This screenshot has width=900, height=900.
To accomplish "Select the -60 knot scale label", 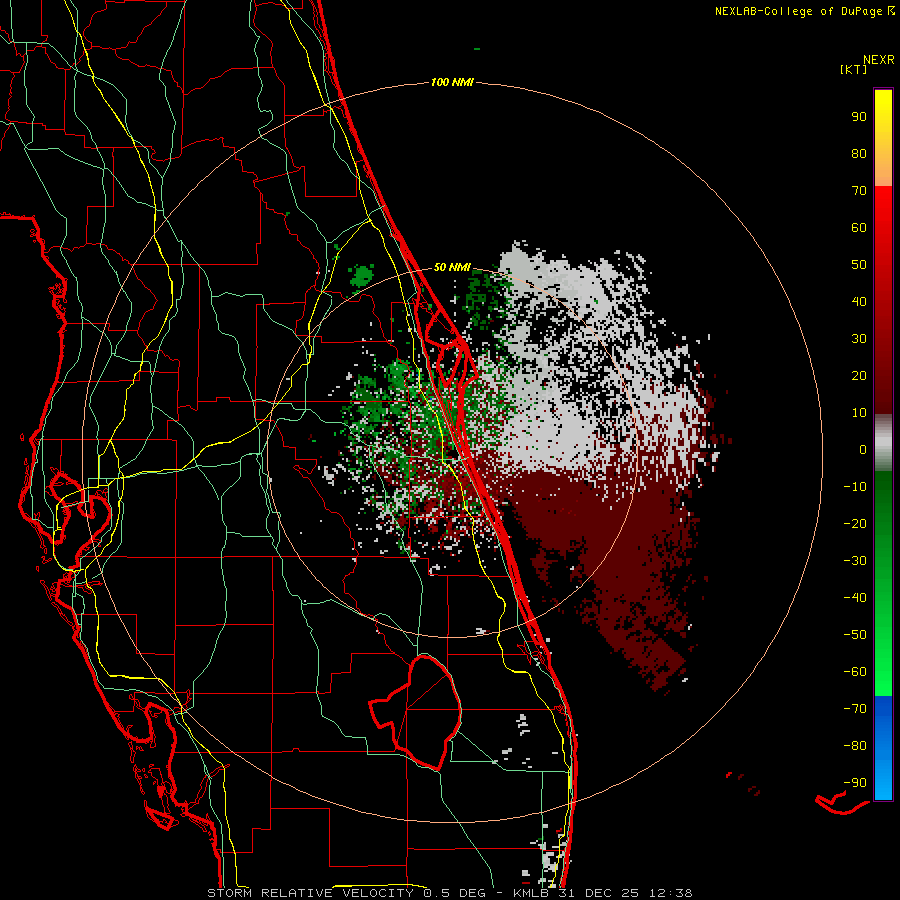I will [855, 672].
